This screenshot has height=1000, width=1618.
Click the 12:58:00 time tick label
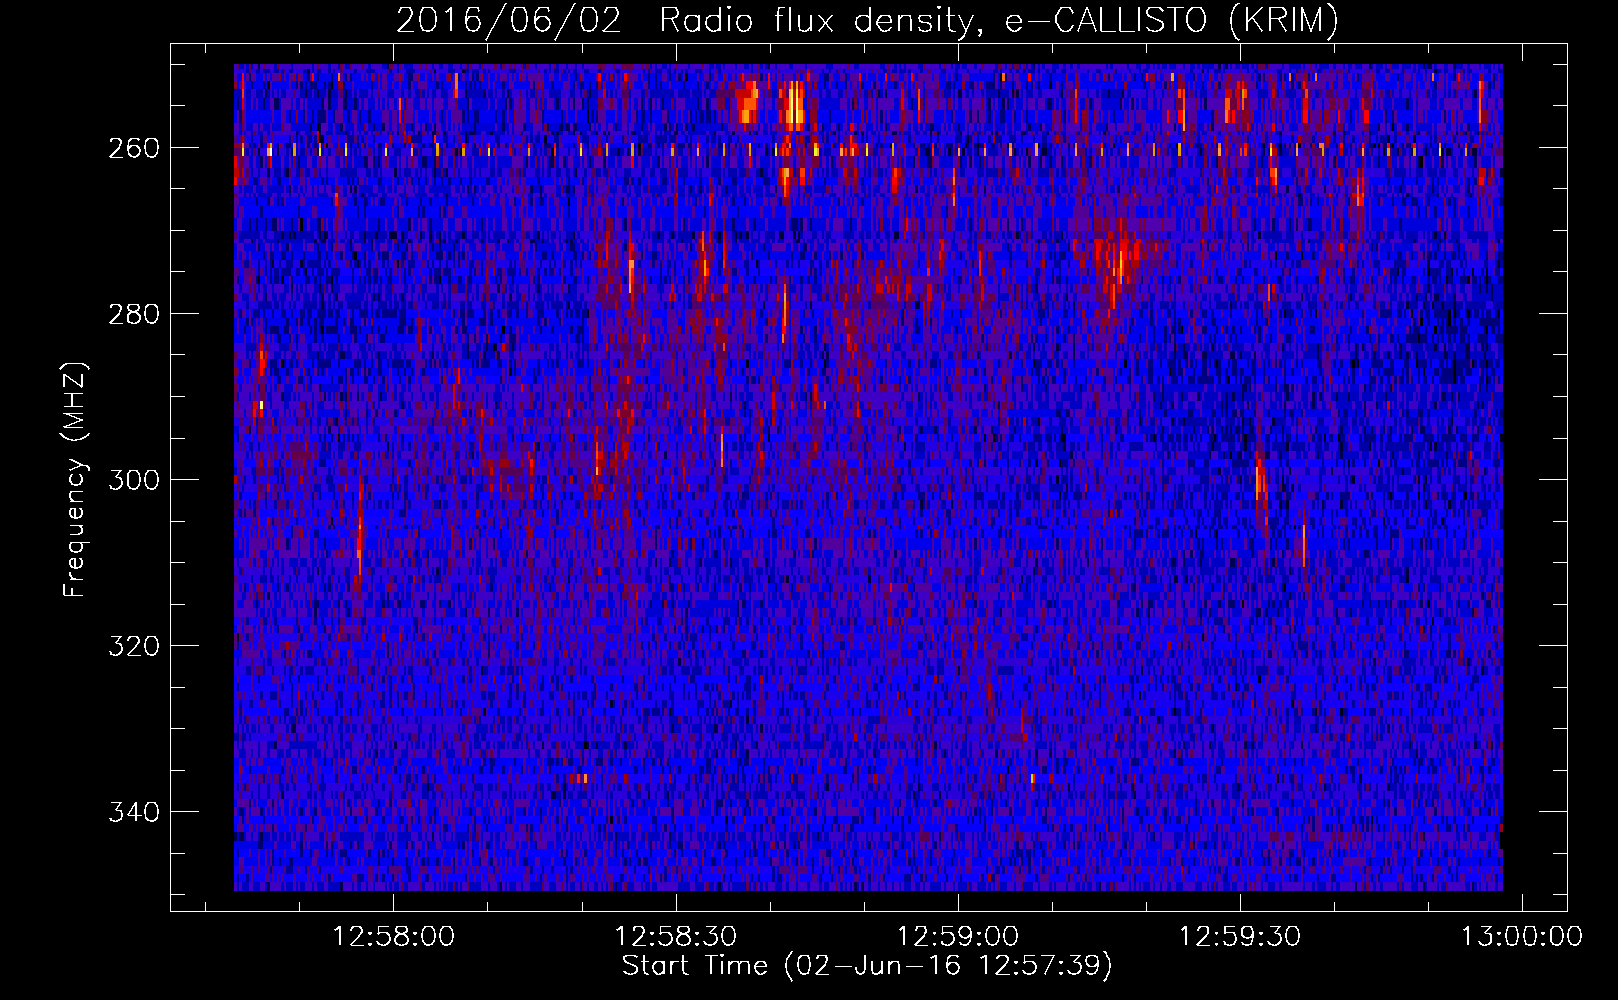click(393, 937)
